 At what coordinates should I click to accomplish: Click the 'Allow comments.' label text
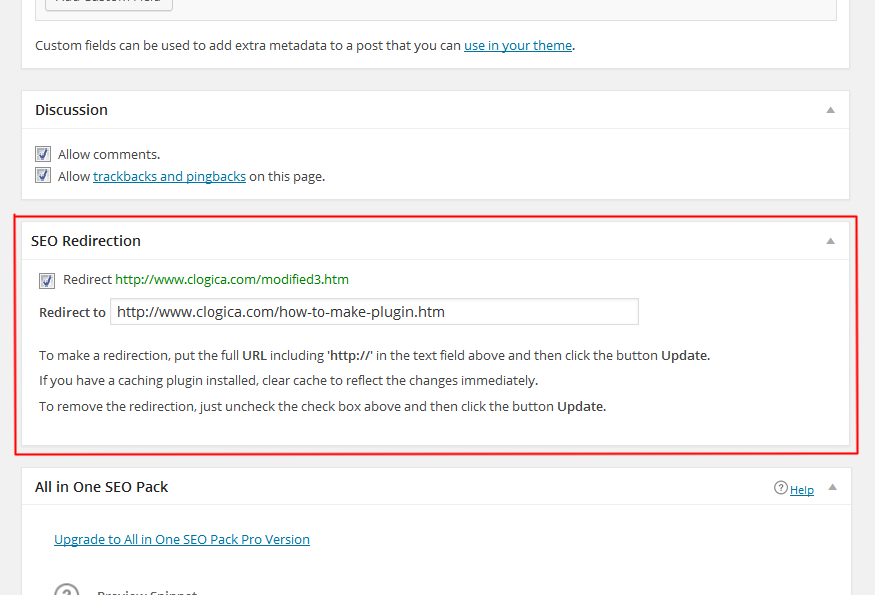pos(109,154)
